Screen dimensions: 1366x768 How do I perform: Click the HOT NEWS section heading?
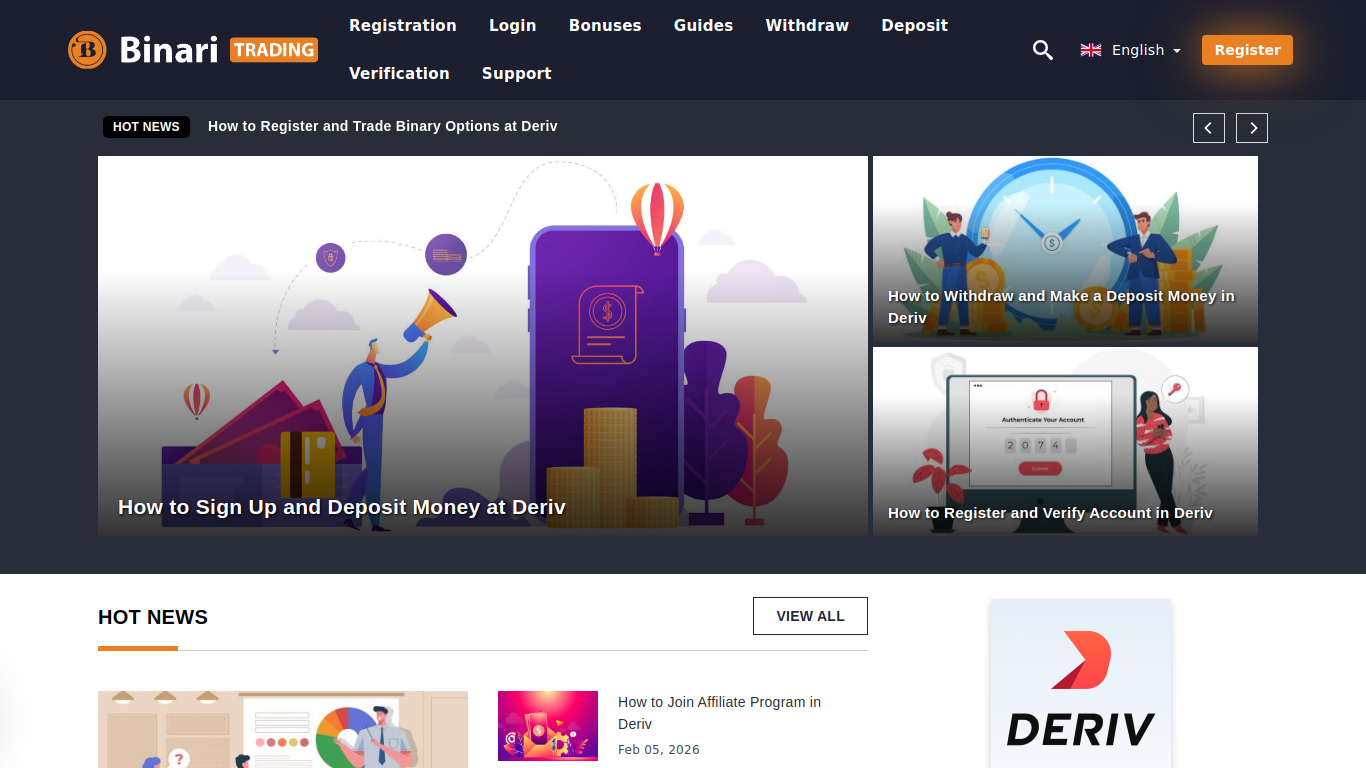click(153, 617)
